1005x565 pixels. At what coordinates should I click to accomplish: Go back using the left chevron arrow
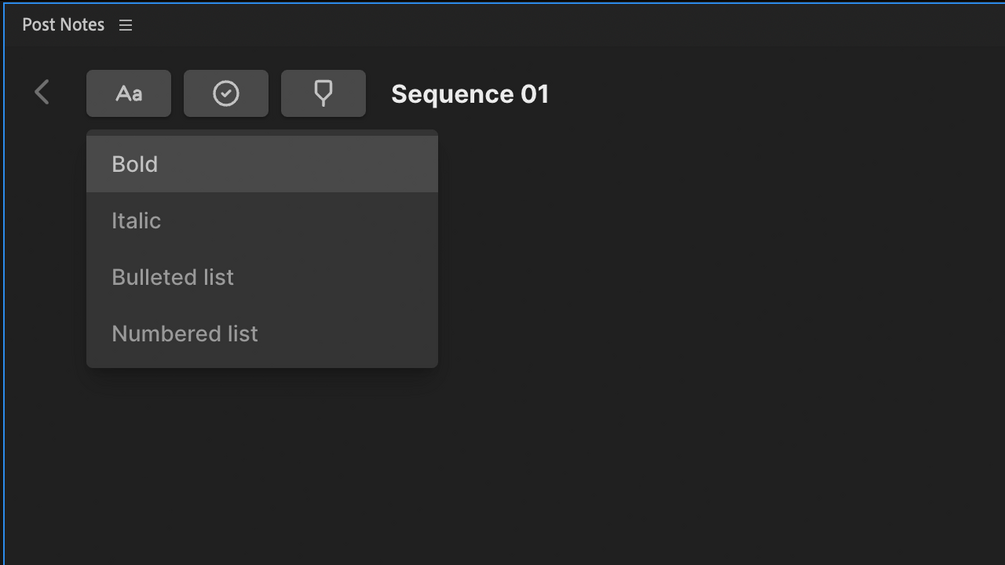click(42, 93)
